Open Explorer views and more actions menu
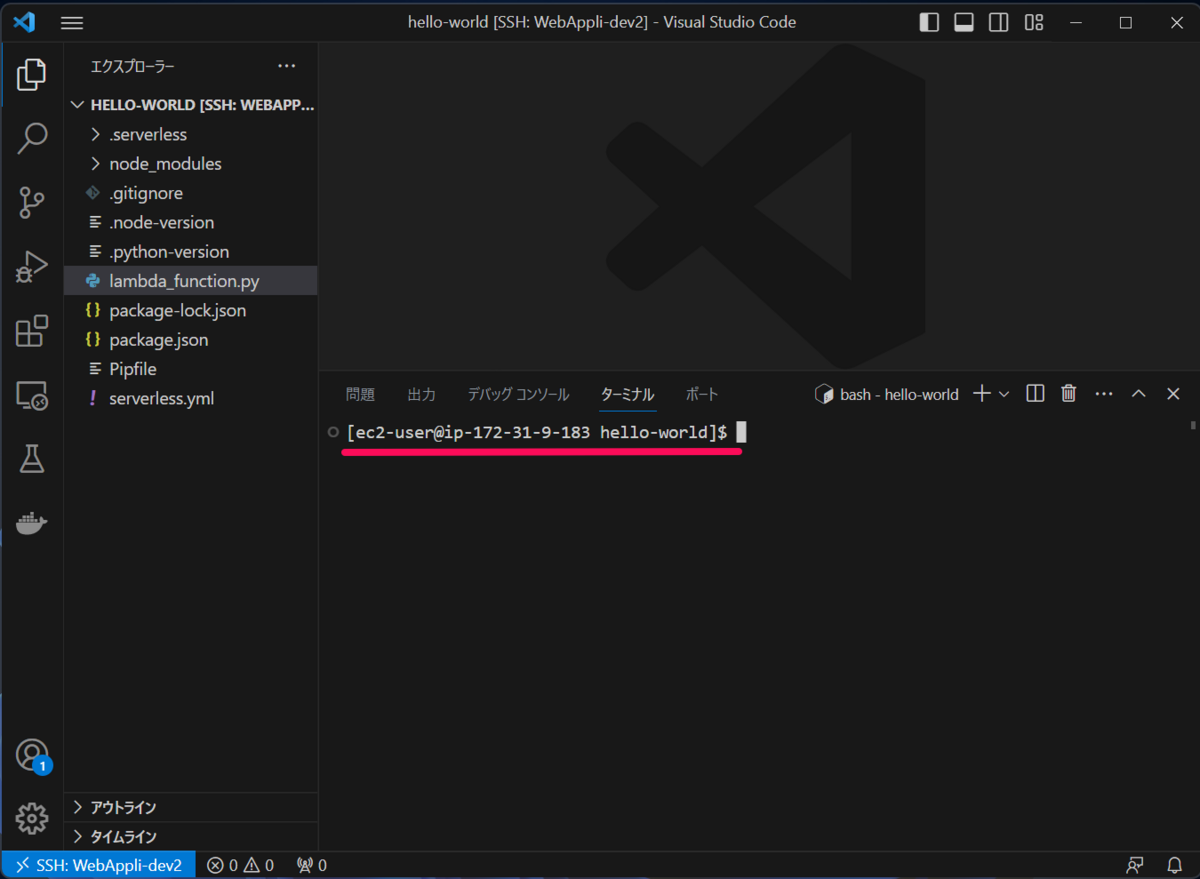Image resolution: width=1200 pixels, height=879 pixels. click(287, 66)
